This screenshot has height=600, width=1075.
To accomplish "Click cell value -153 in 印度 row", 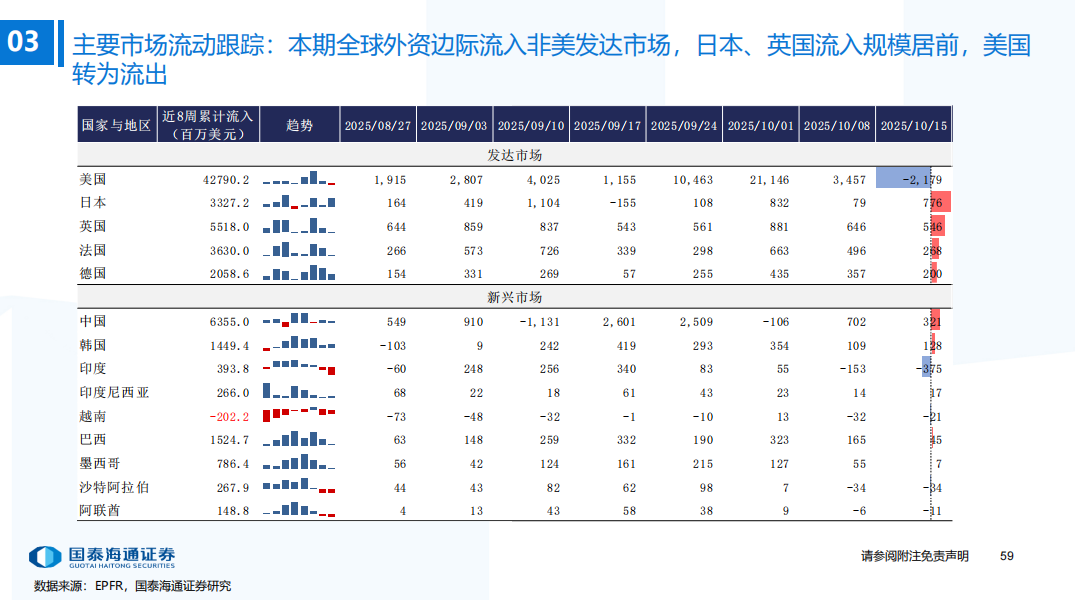I will point(853,369).
